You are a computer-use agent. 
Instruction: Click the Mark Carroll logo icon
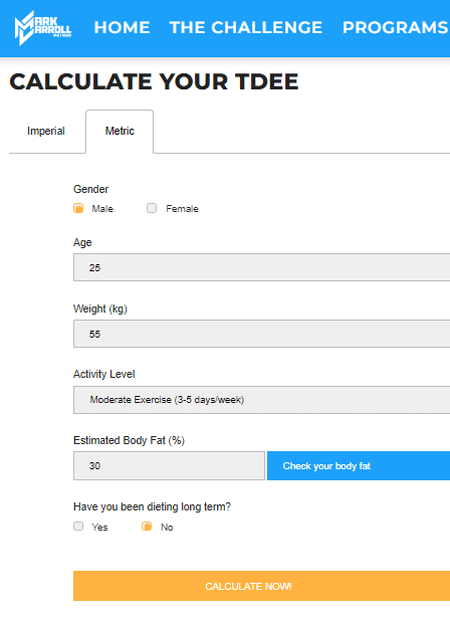click(x=43, y=28)
